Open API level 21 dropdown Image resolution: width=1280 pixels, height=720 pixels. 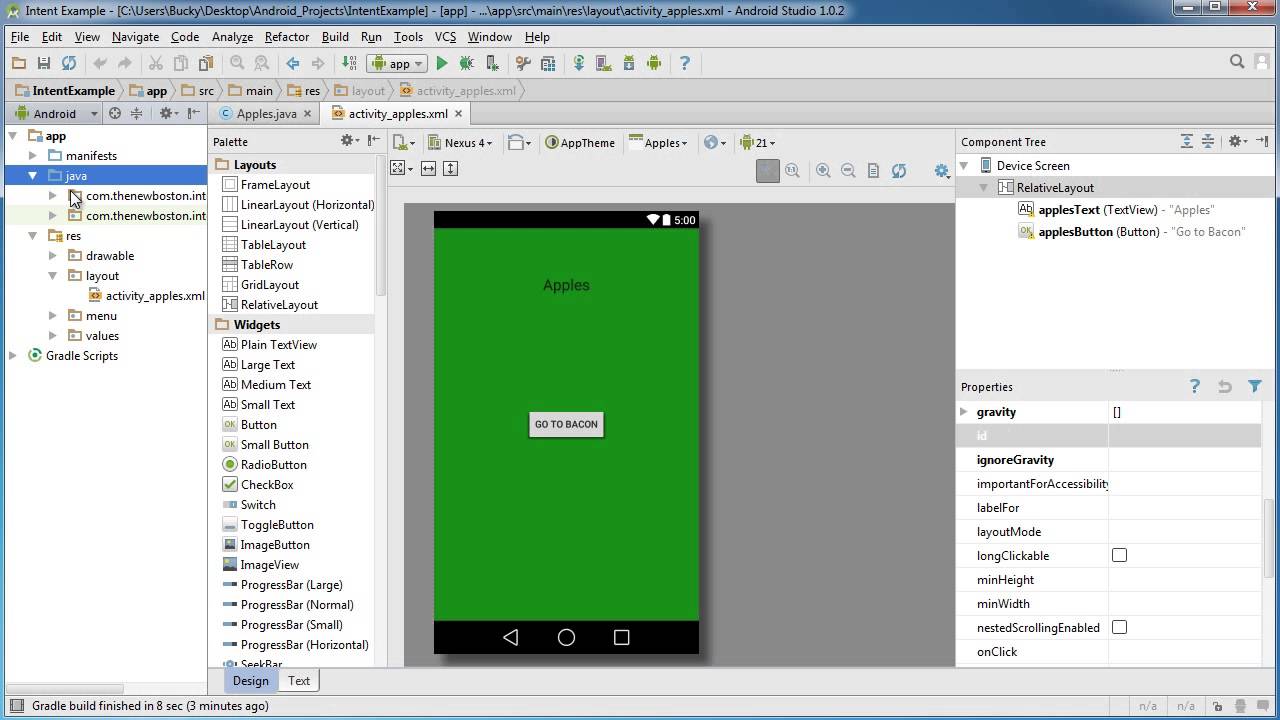tap(757, 143)
